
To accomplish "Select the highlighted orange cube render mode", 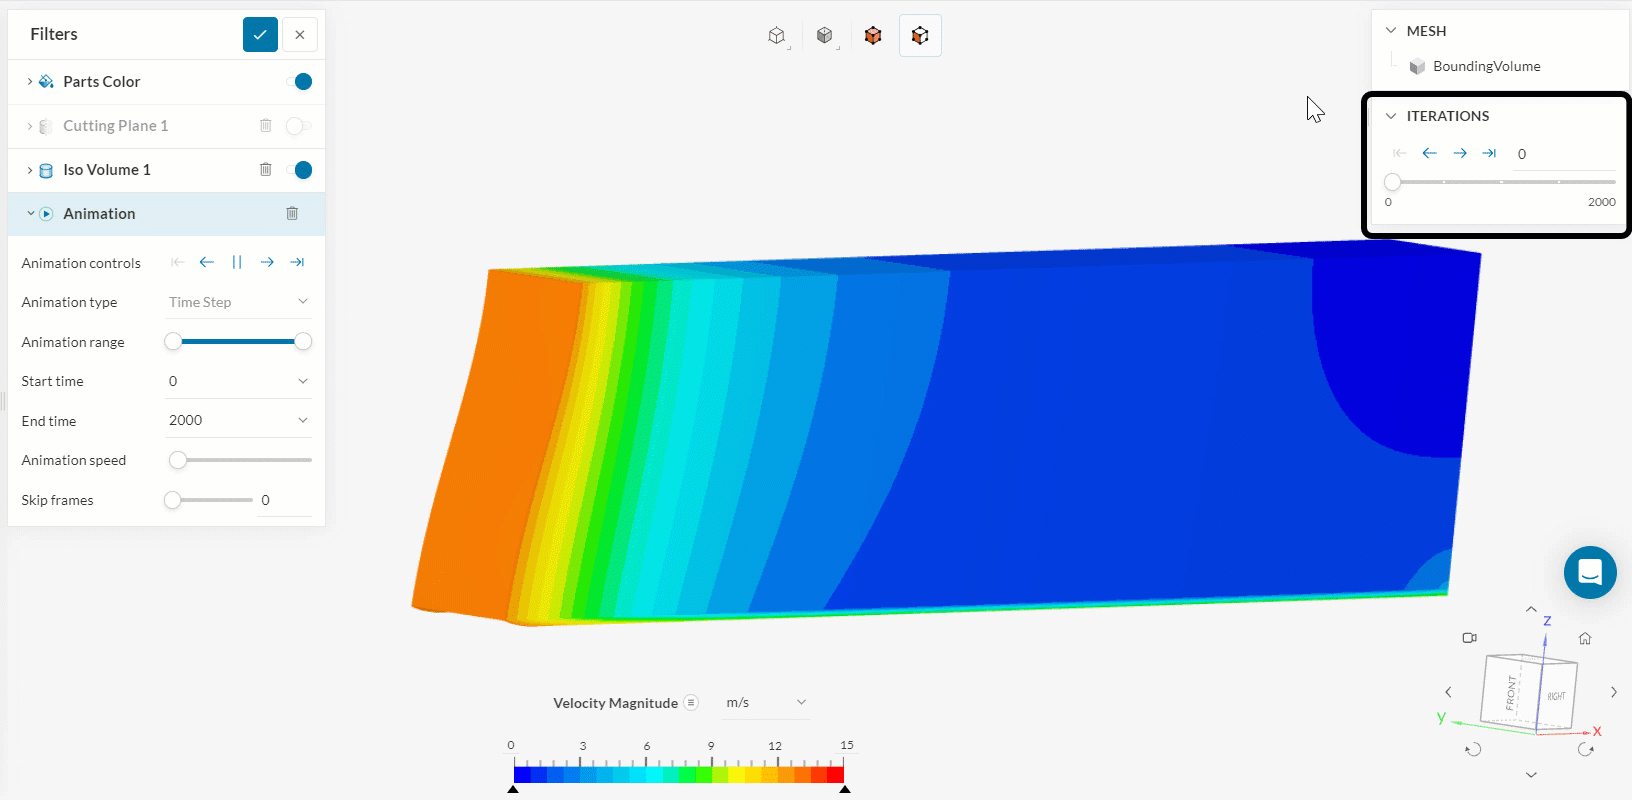I will pos(920,36).
